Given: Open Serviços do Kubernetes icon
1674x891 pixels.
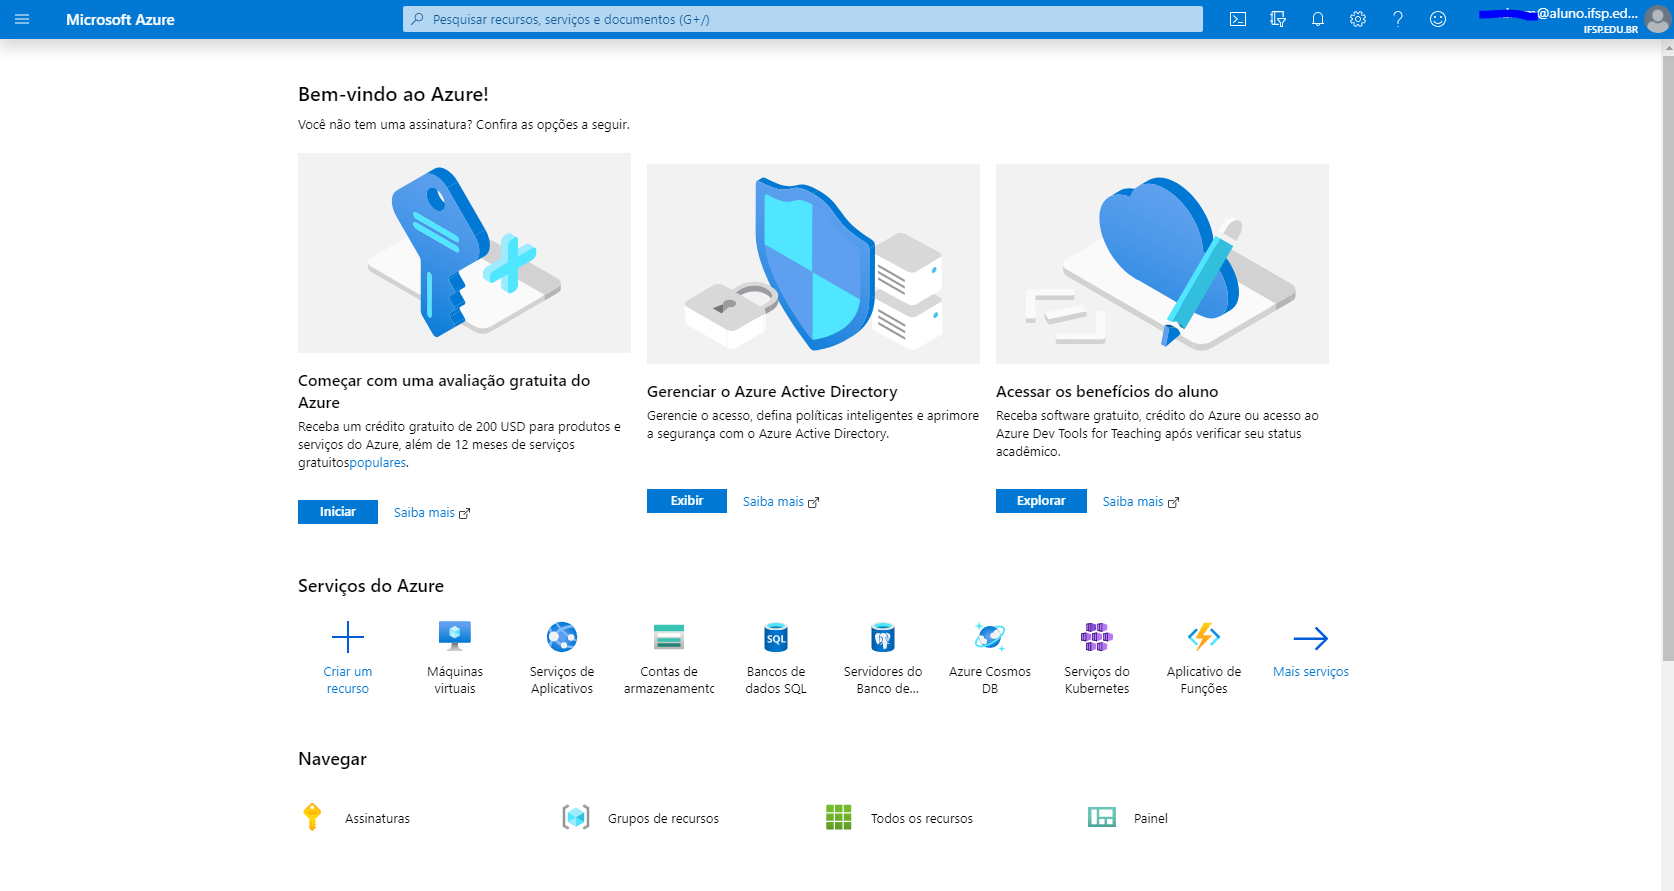Looking at the screenshot, I should point(1097,636).
